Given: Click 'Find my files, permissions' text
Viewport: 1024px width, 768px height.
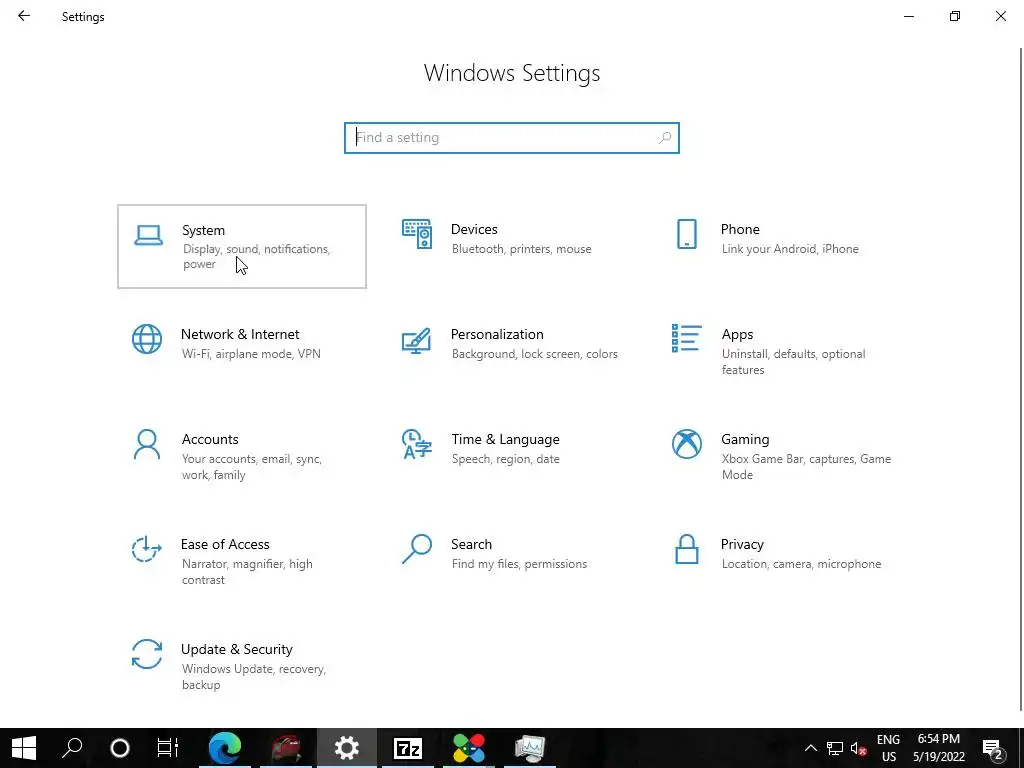Looking at the screenshot, I should point(519,564).
